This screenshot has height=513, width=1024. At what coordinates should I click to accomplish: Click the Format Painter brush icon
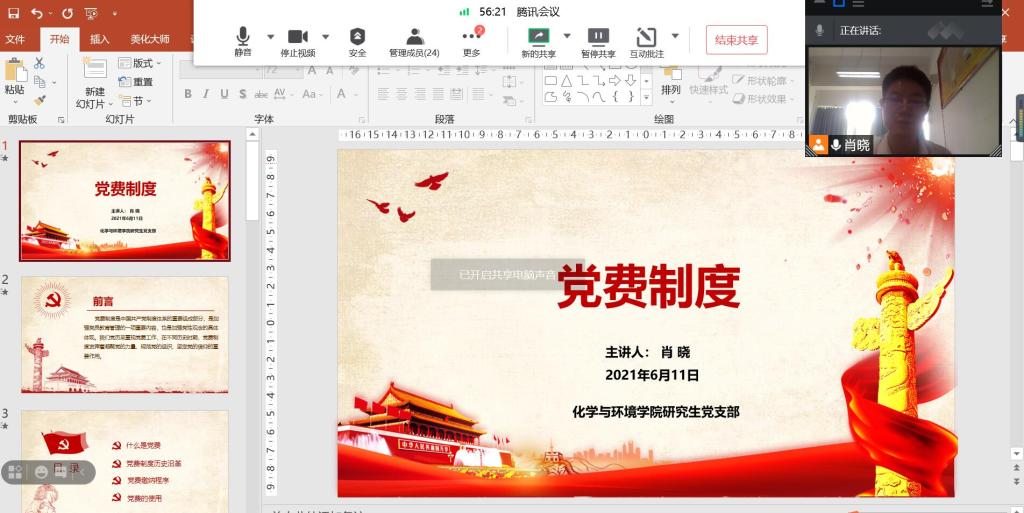pyautogui.click(x=40, y=99)
